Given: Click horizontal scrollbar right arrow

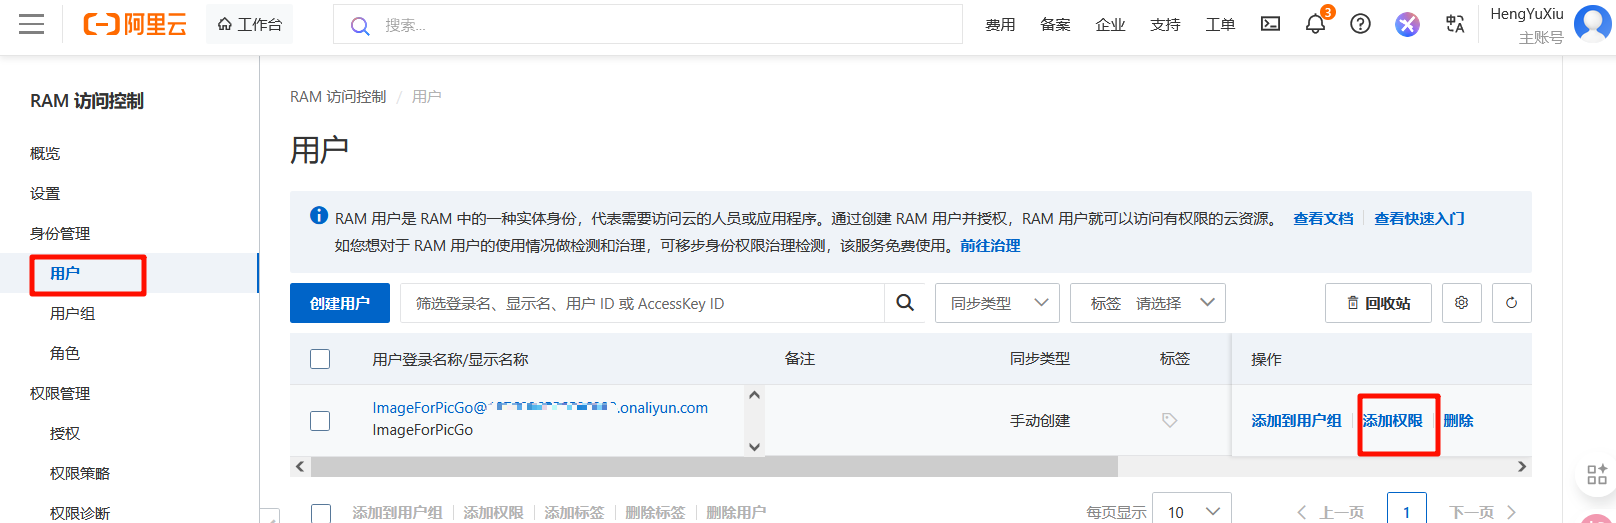Looking at the screenshot, I should point(1522,467).
